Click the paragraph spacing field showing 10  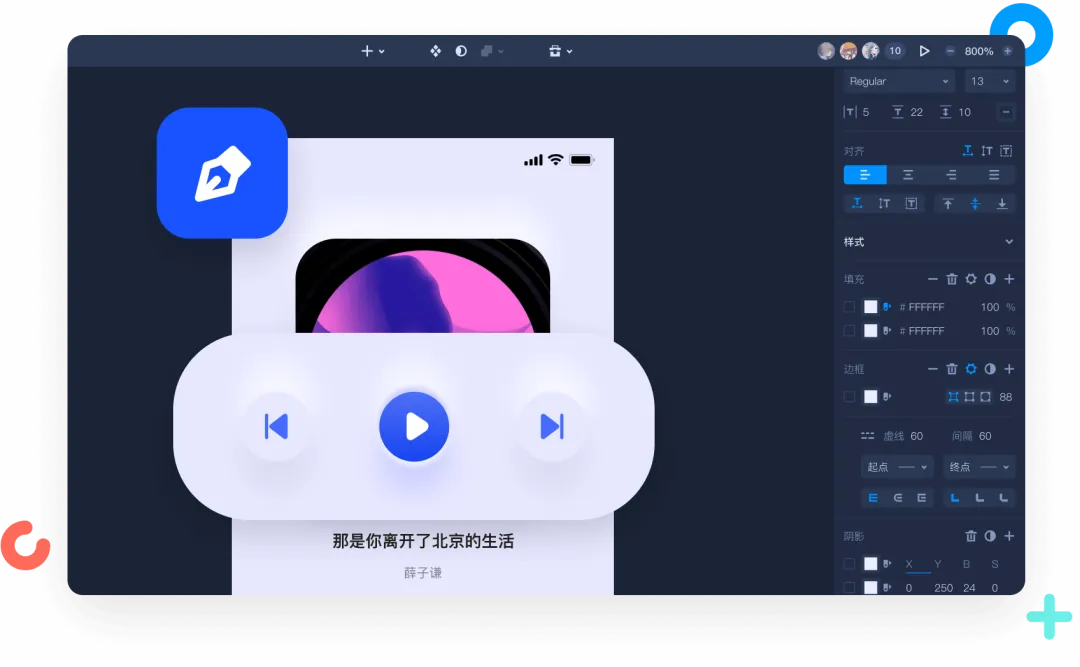956,112
